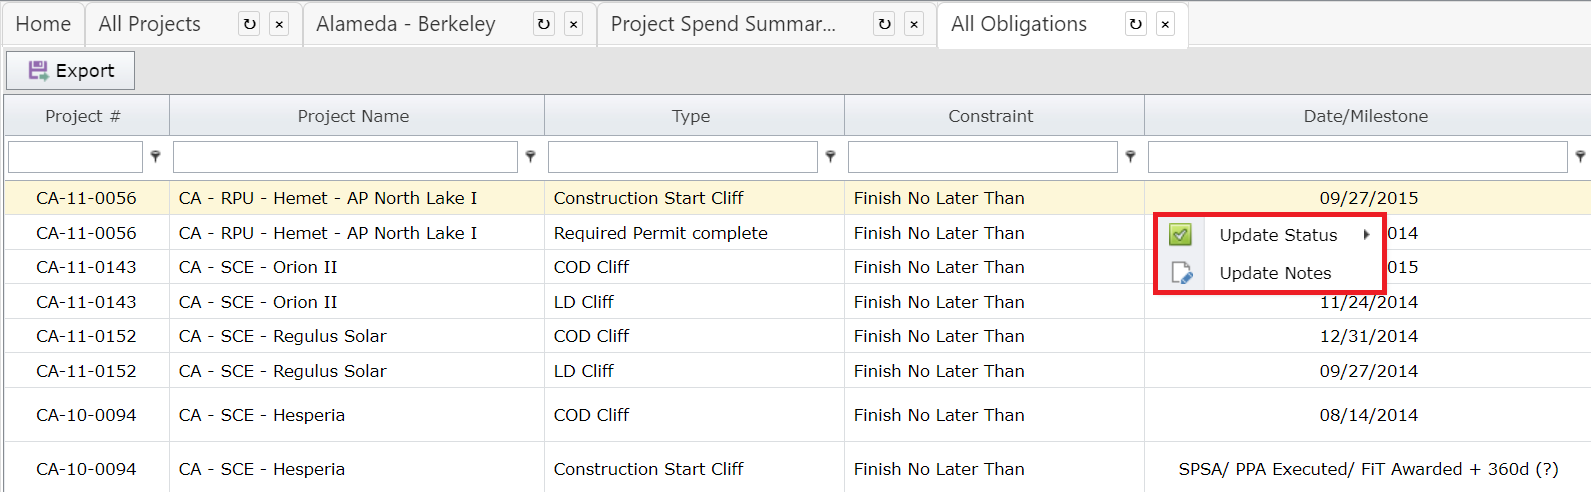
Task: Select Update Status in context menu
Action: (x=1277, y=235)
